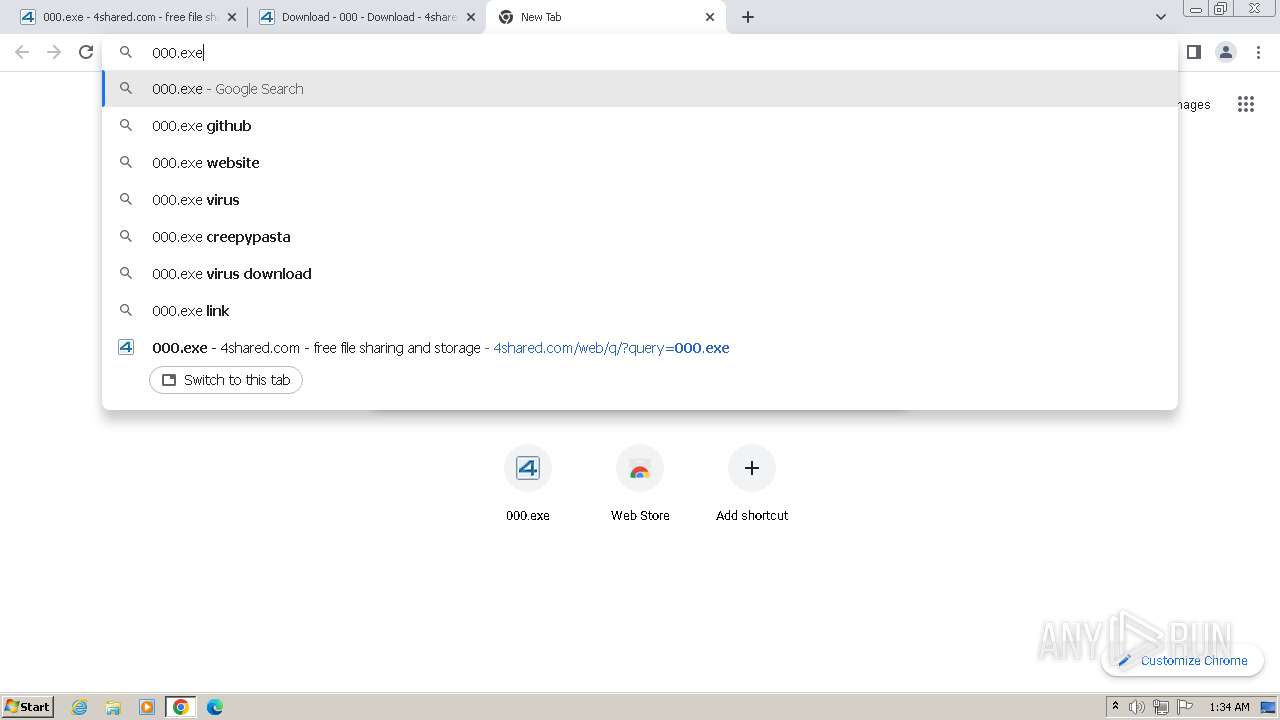The width and height of the screenshot is (1280, 720).
Task: Click the browser back arrow
Action: [x=22, y=52]
